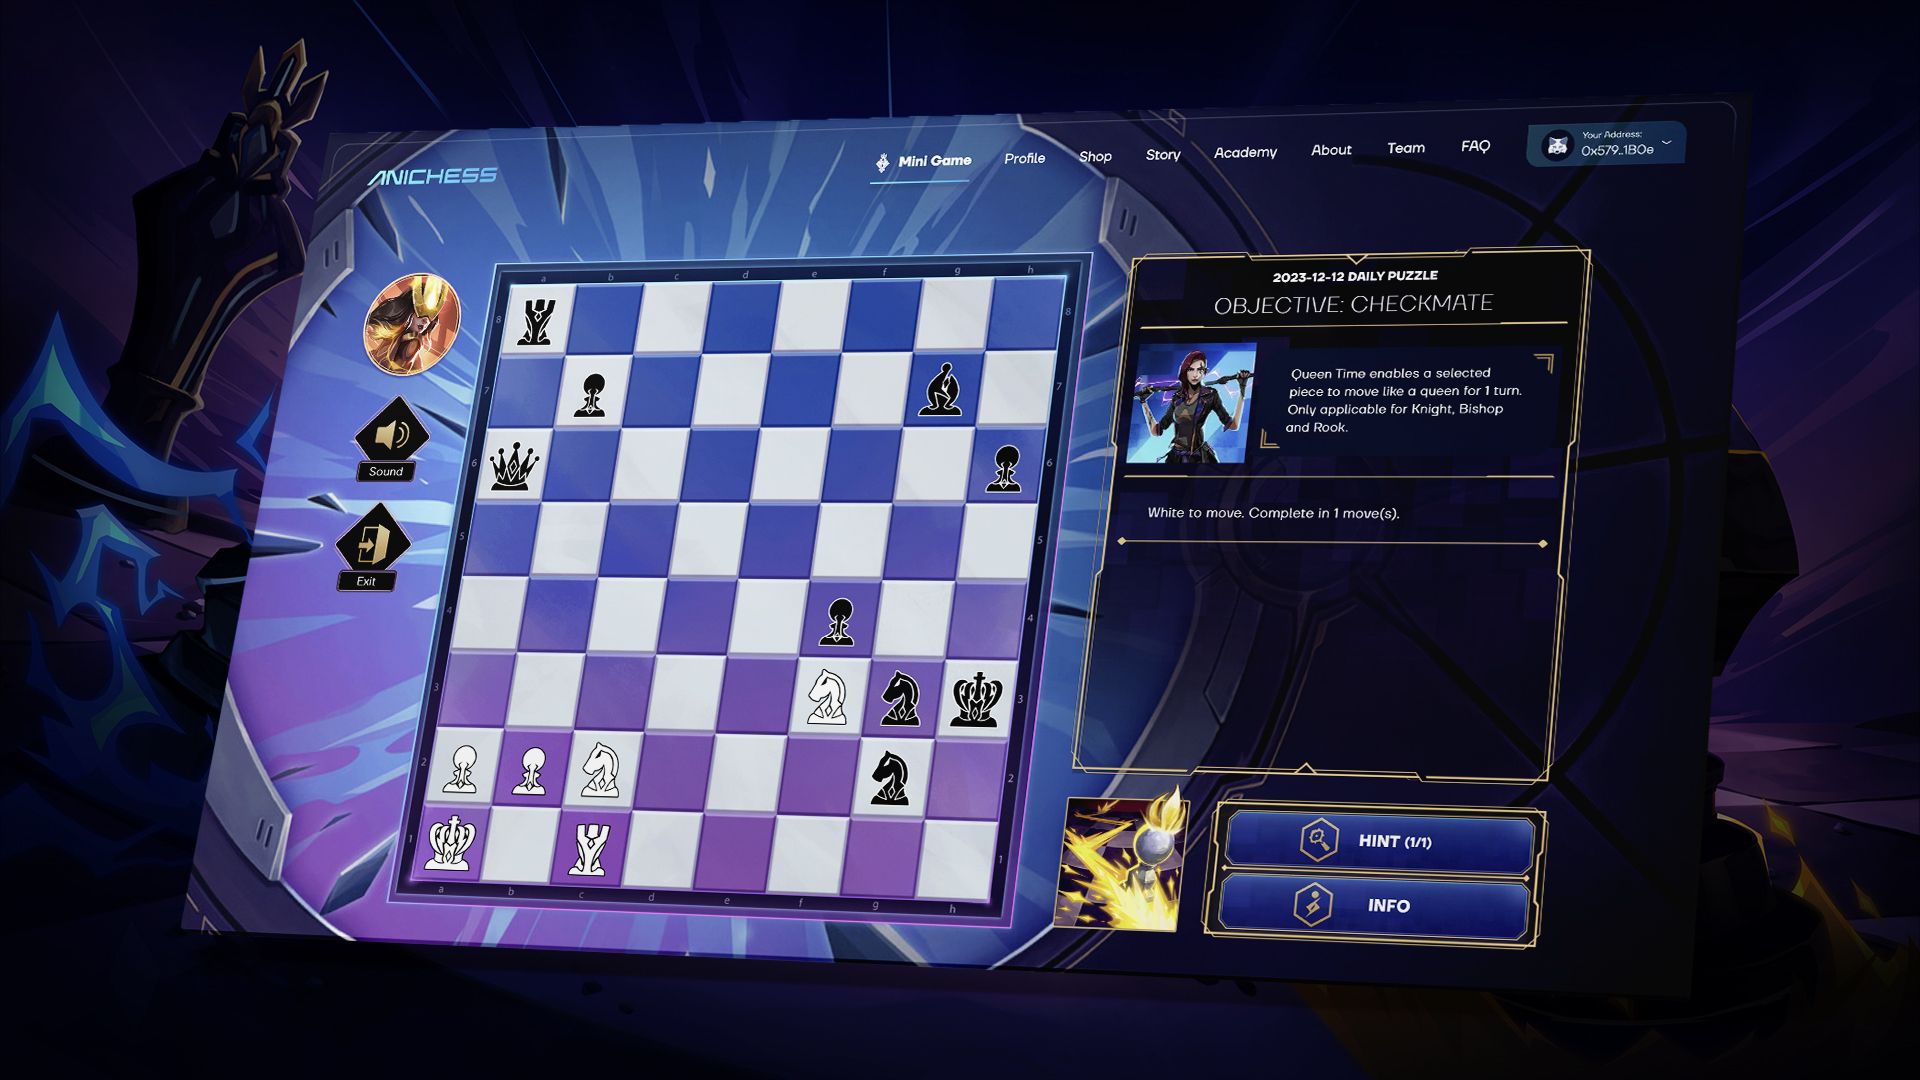Click the ANICHESS logo
Screen dimensions: 1920x1080
(x=432, y=177)
